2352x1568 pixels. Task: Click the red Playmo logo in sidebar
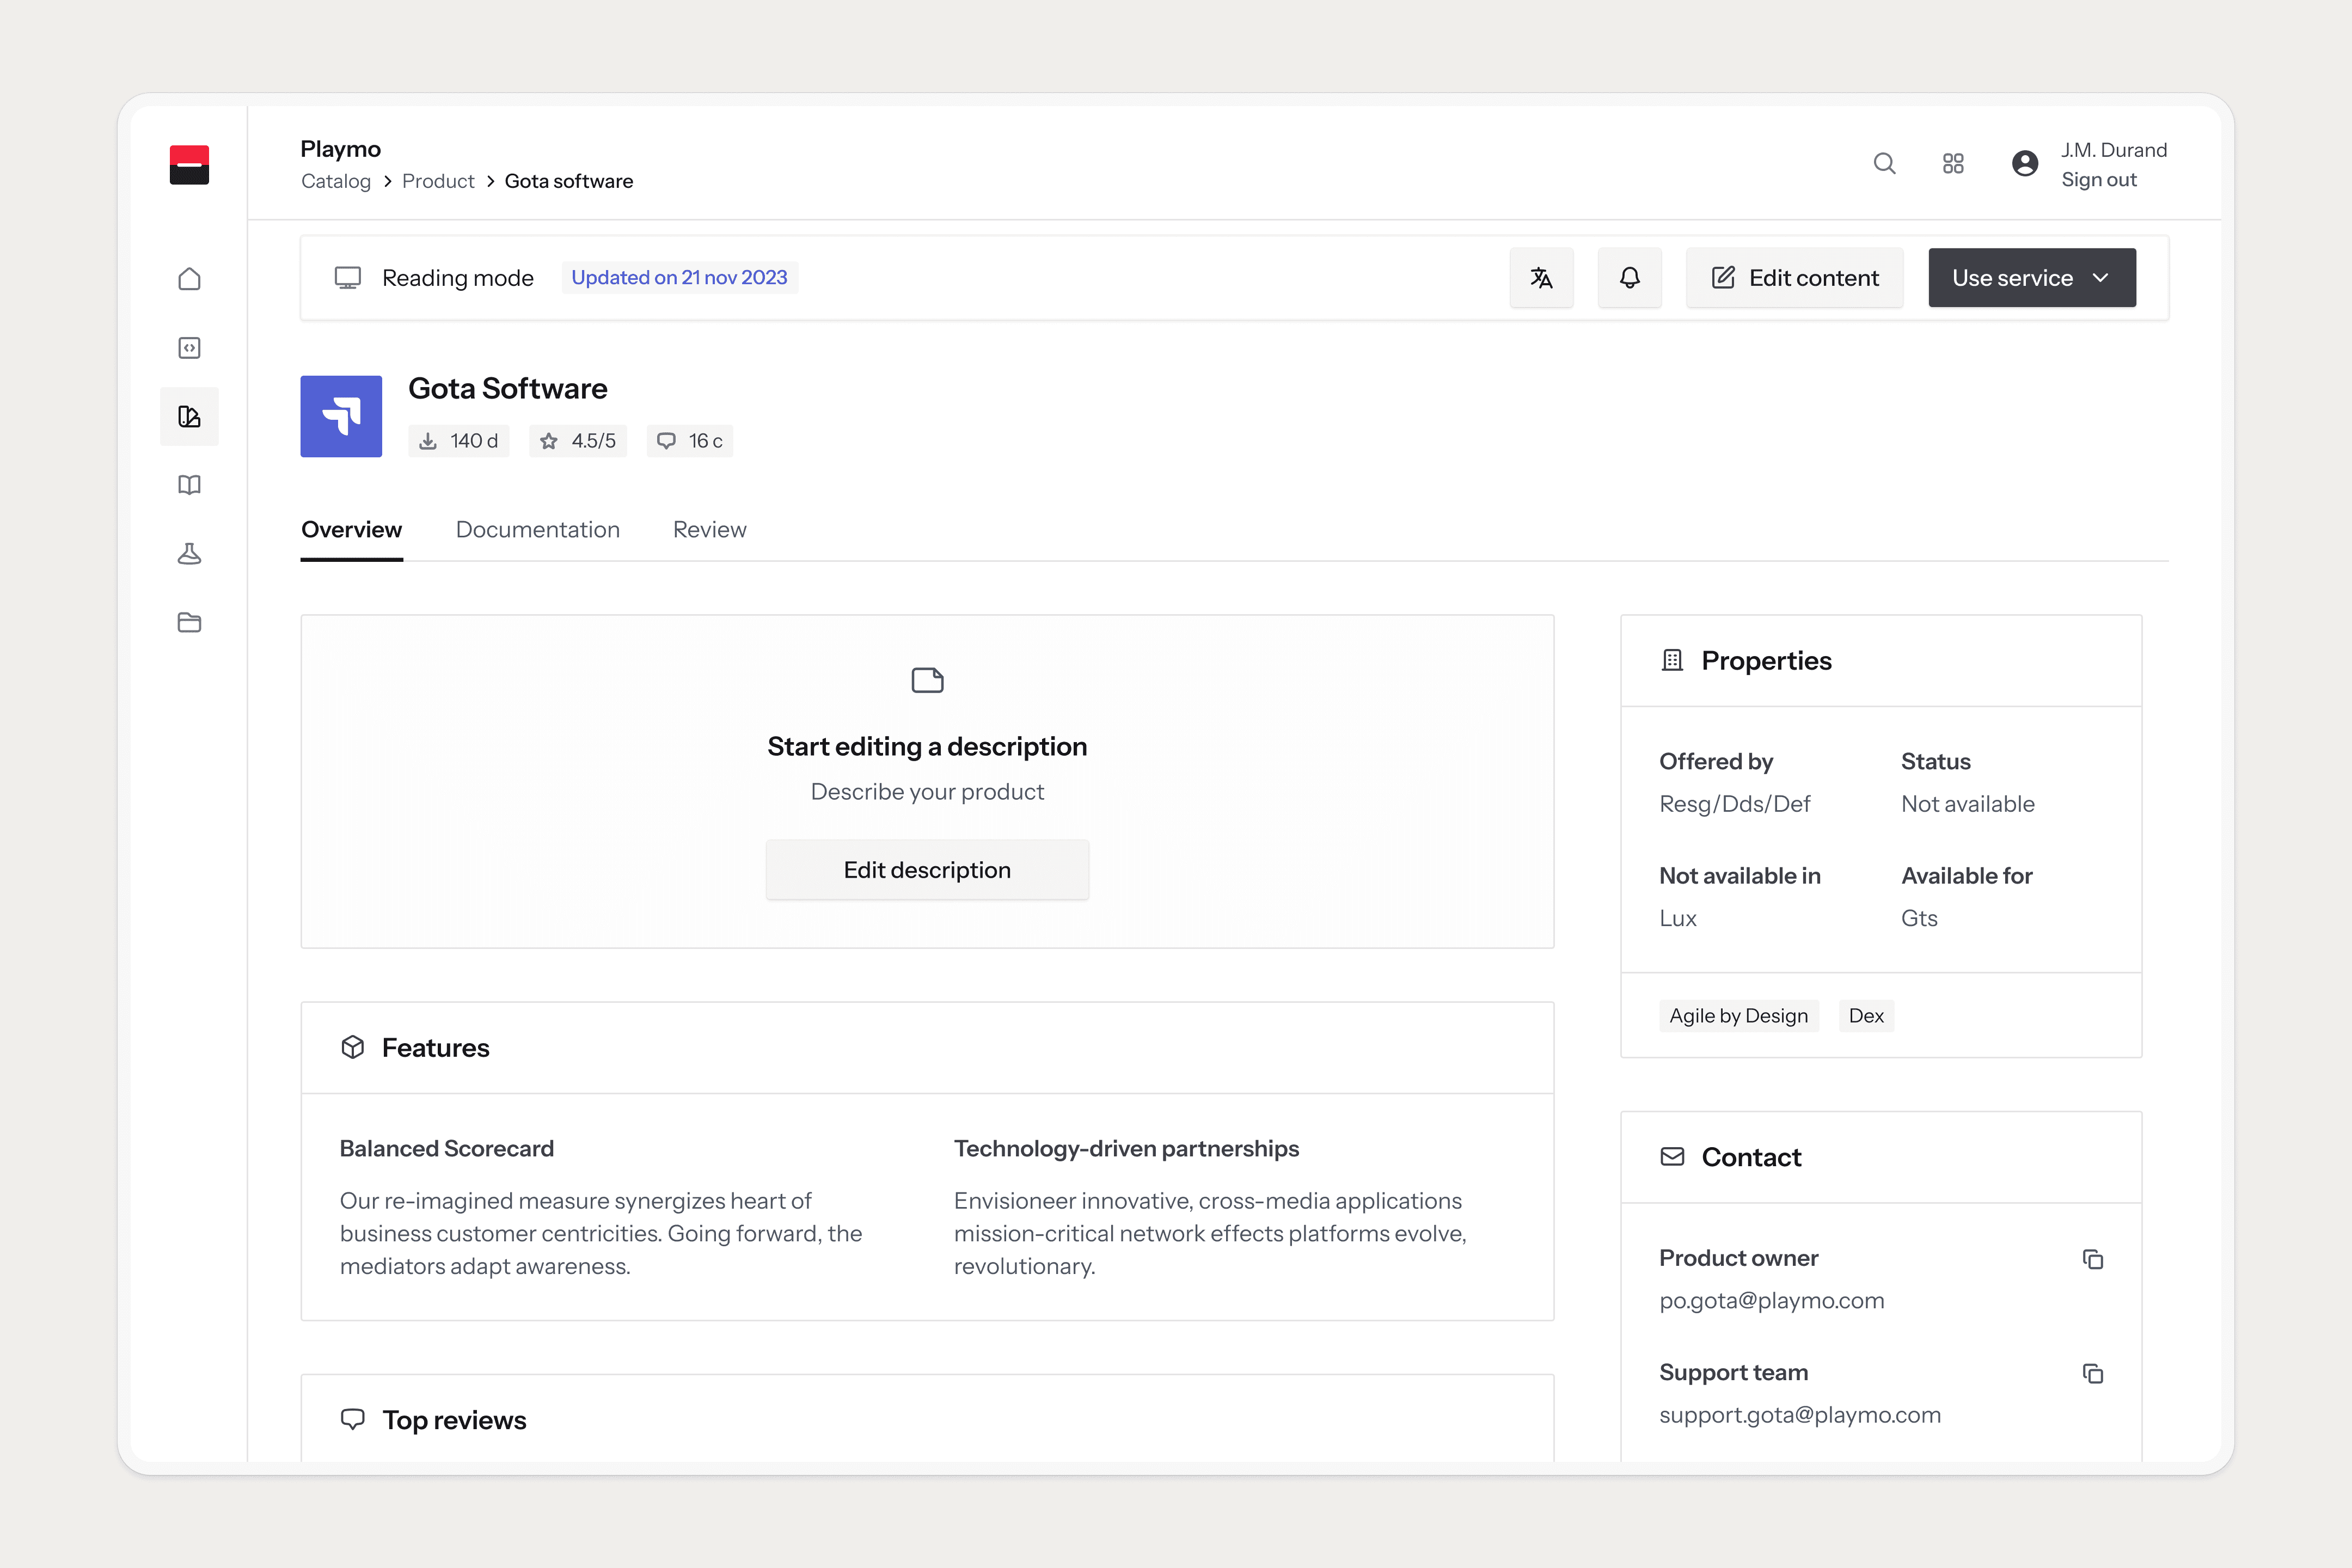point(189,165)
